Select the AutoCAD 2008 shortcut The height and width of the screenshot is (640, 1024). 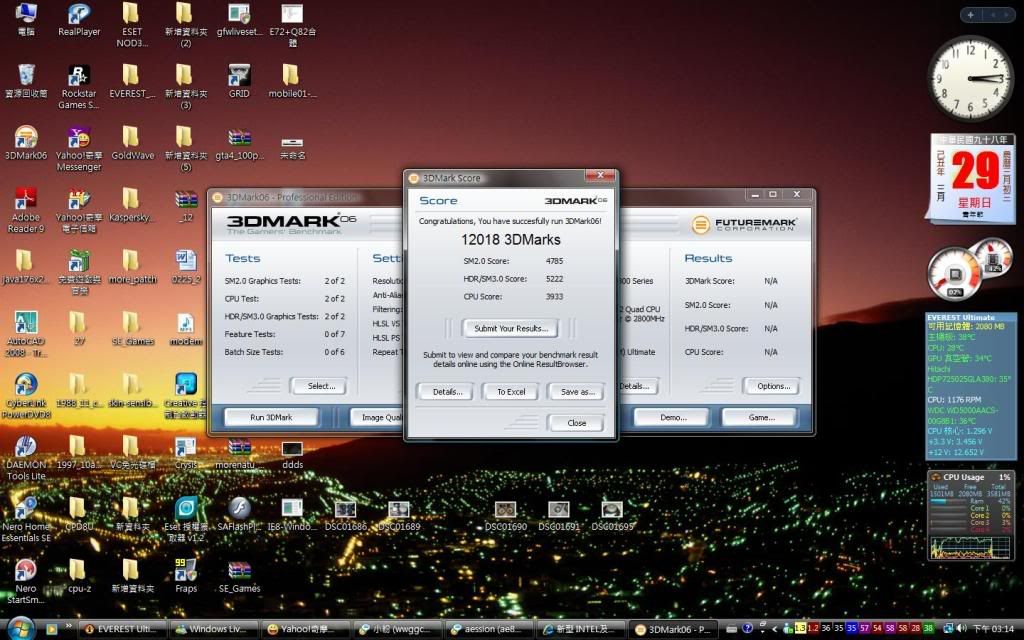(25, 334)
